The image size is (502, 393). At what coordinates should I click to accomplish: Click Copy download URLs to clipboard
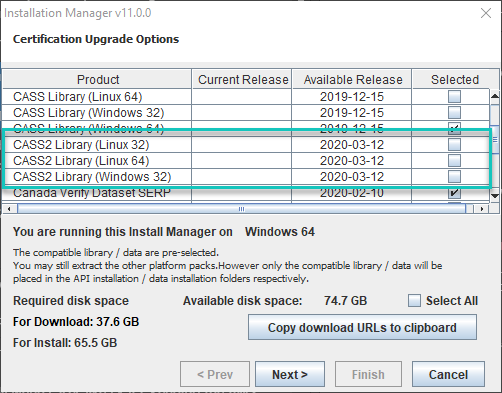point(362,327)
